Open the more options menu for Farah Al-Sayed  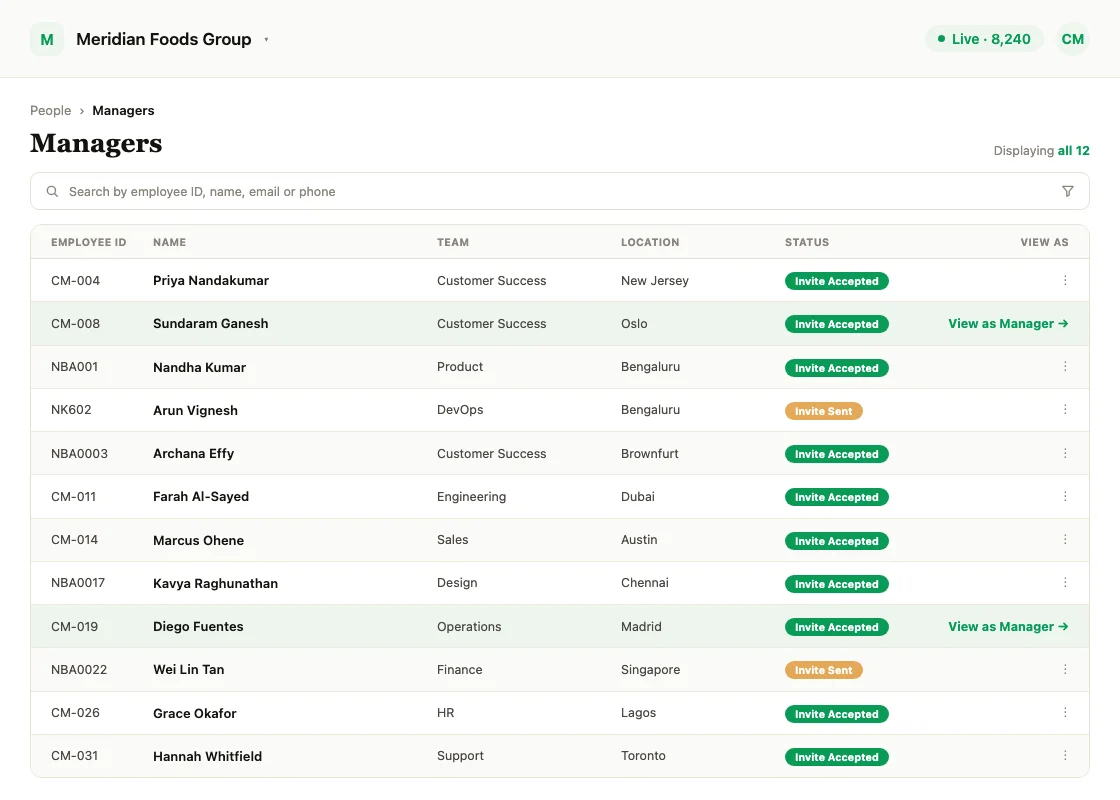click(x=1065, y=496)
